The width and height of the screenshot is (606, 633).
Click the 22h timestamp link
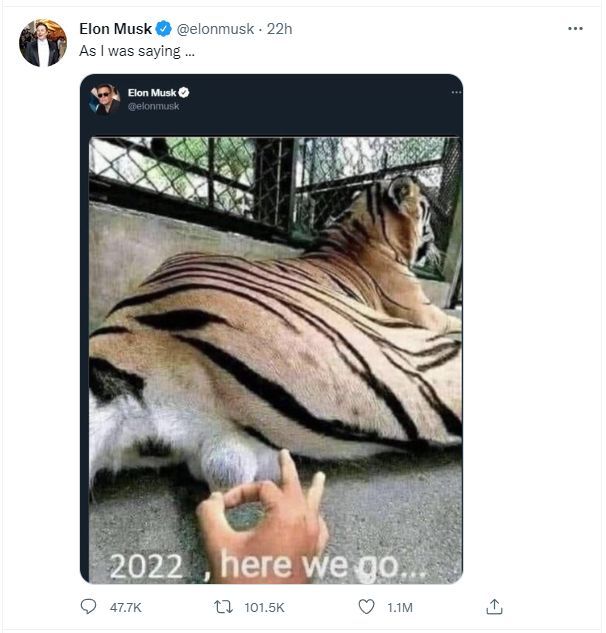click(279, 29)
